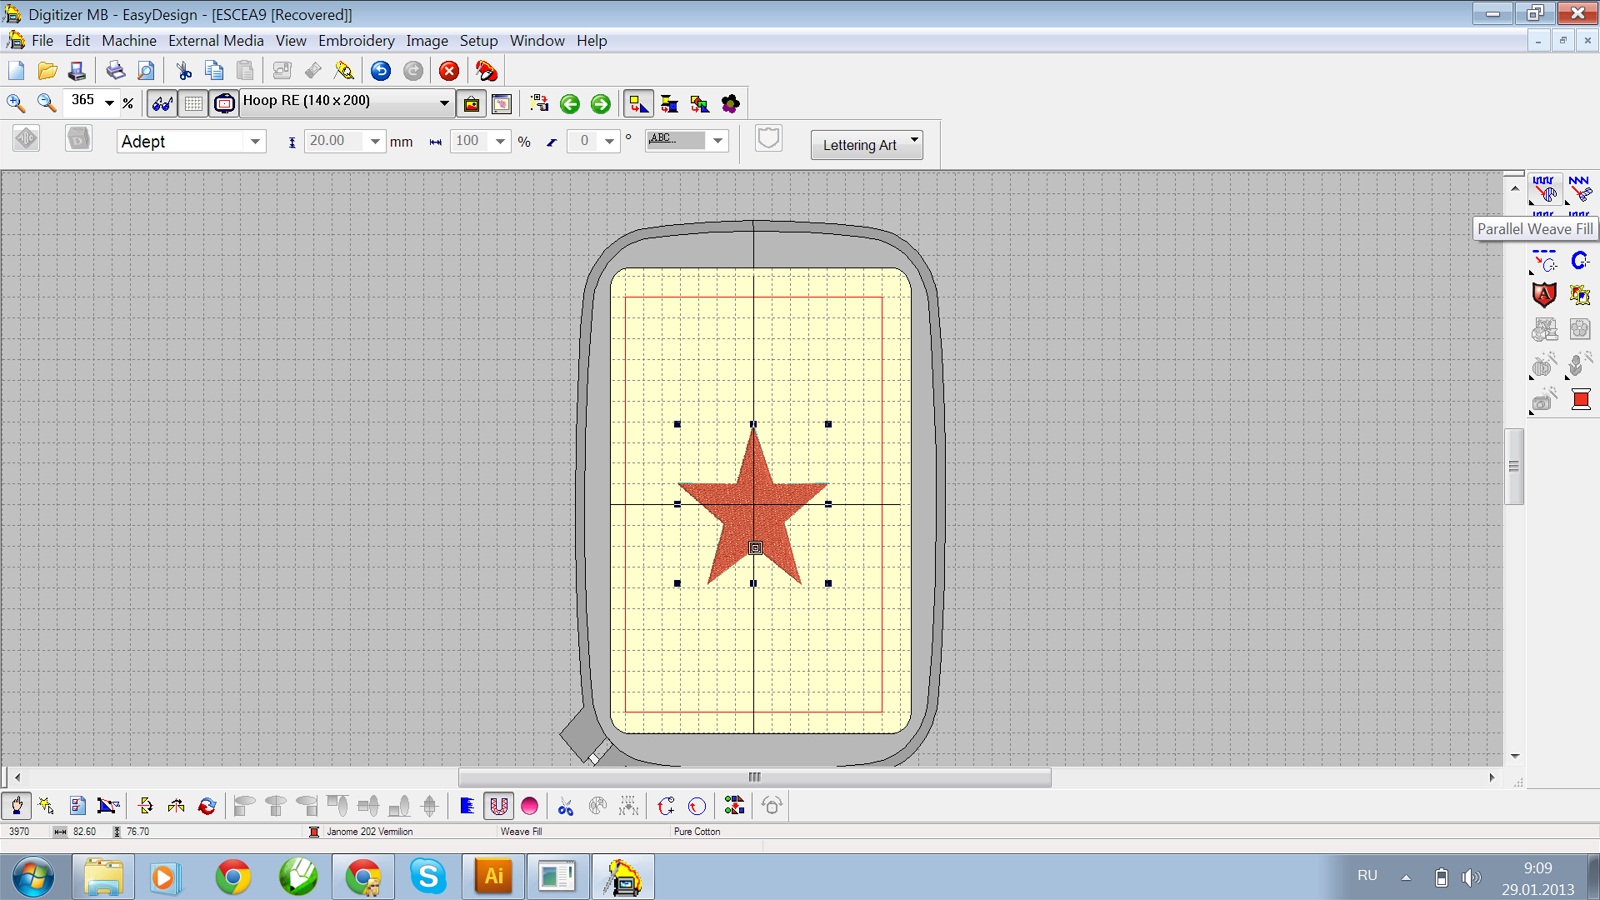Open the zoom percentage dropdown arrow
The image size is (1600, 900).
click(109, 103)
